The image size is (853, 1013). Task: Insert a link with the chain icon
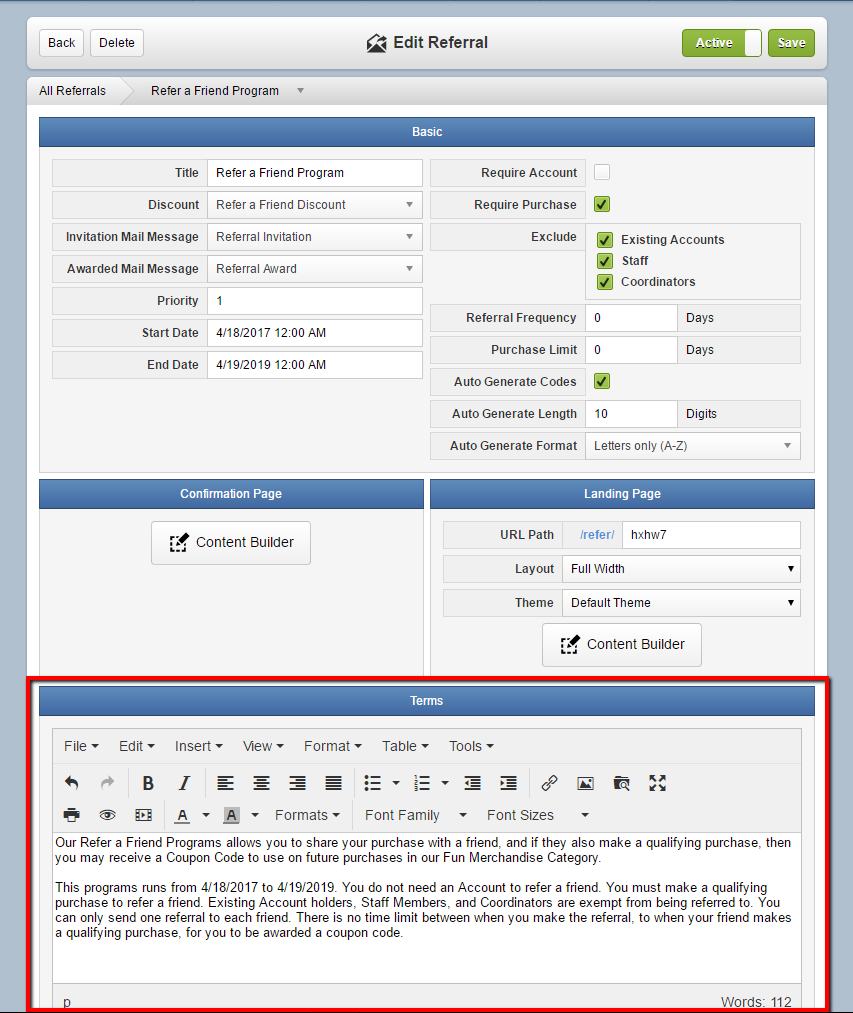pos(549,783)
